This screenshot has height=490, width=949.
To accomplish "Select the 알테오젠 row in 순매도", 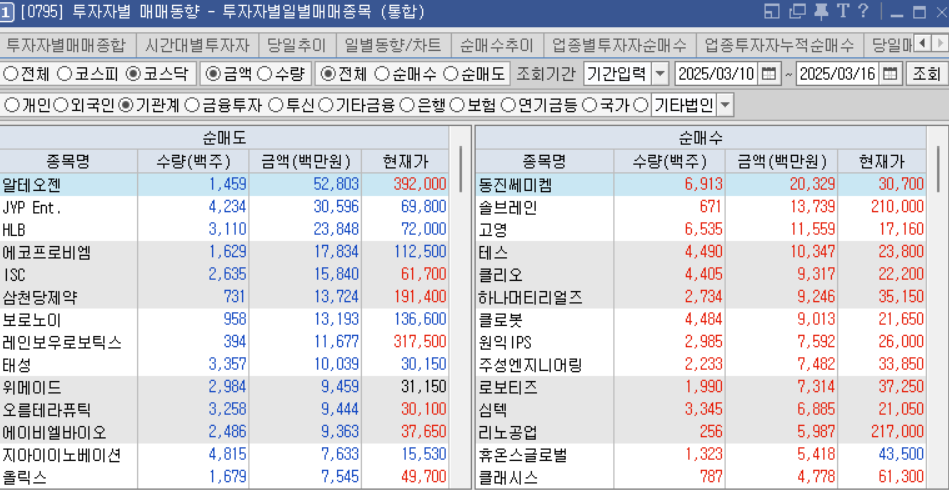I will pos(224,185).
